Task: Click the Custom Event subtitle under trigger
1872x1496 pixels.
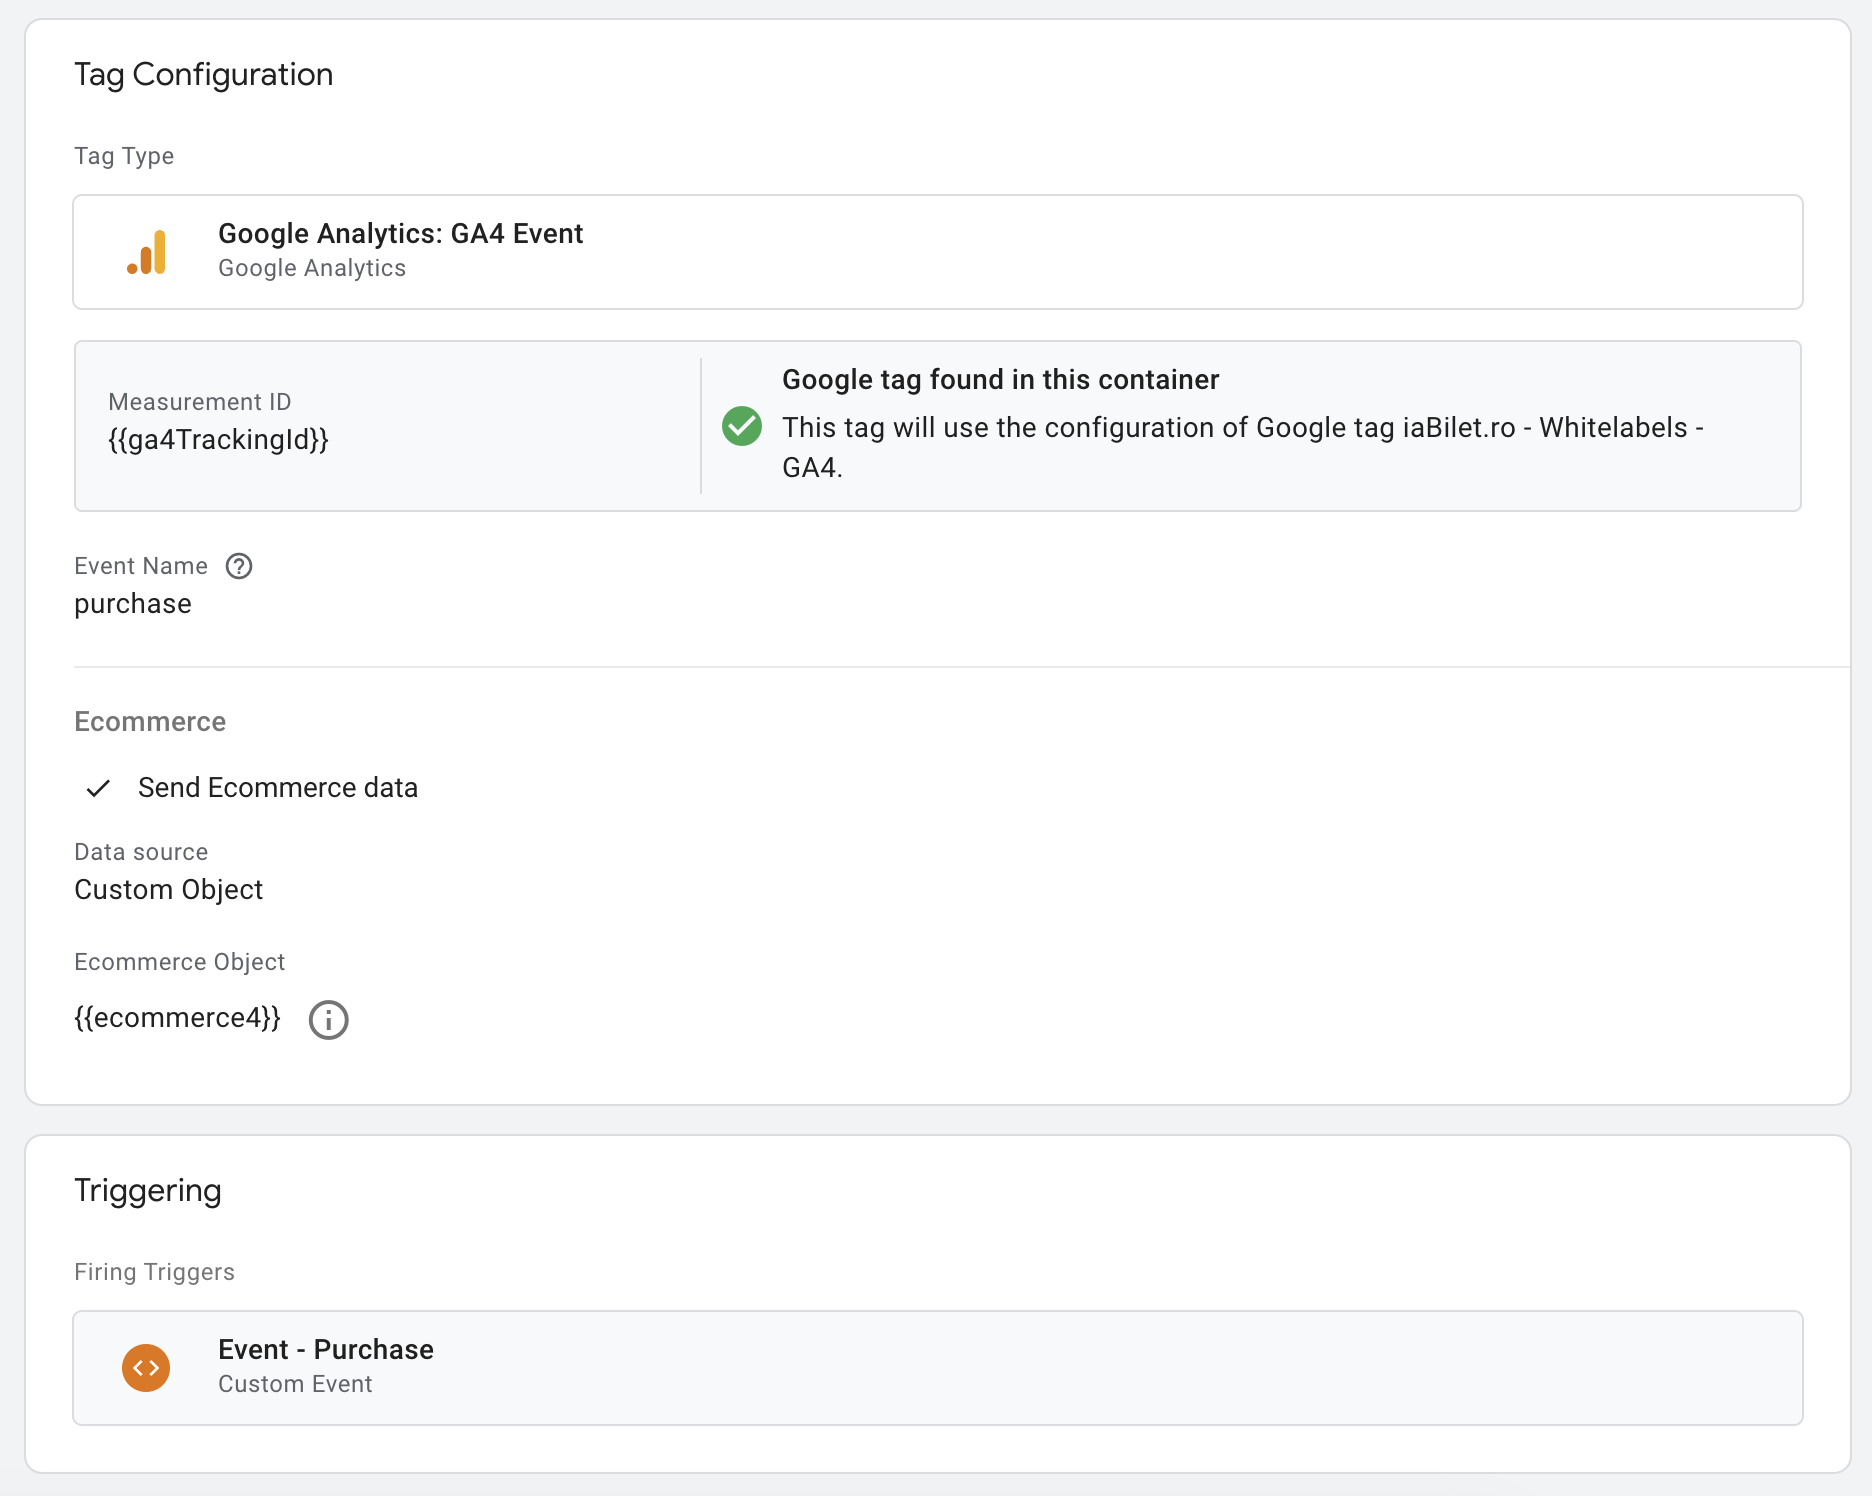Action: point(295,1384)
